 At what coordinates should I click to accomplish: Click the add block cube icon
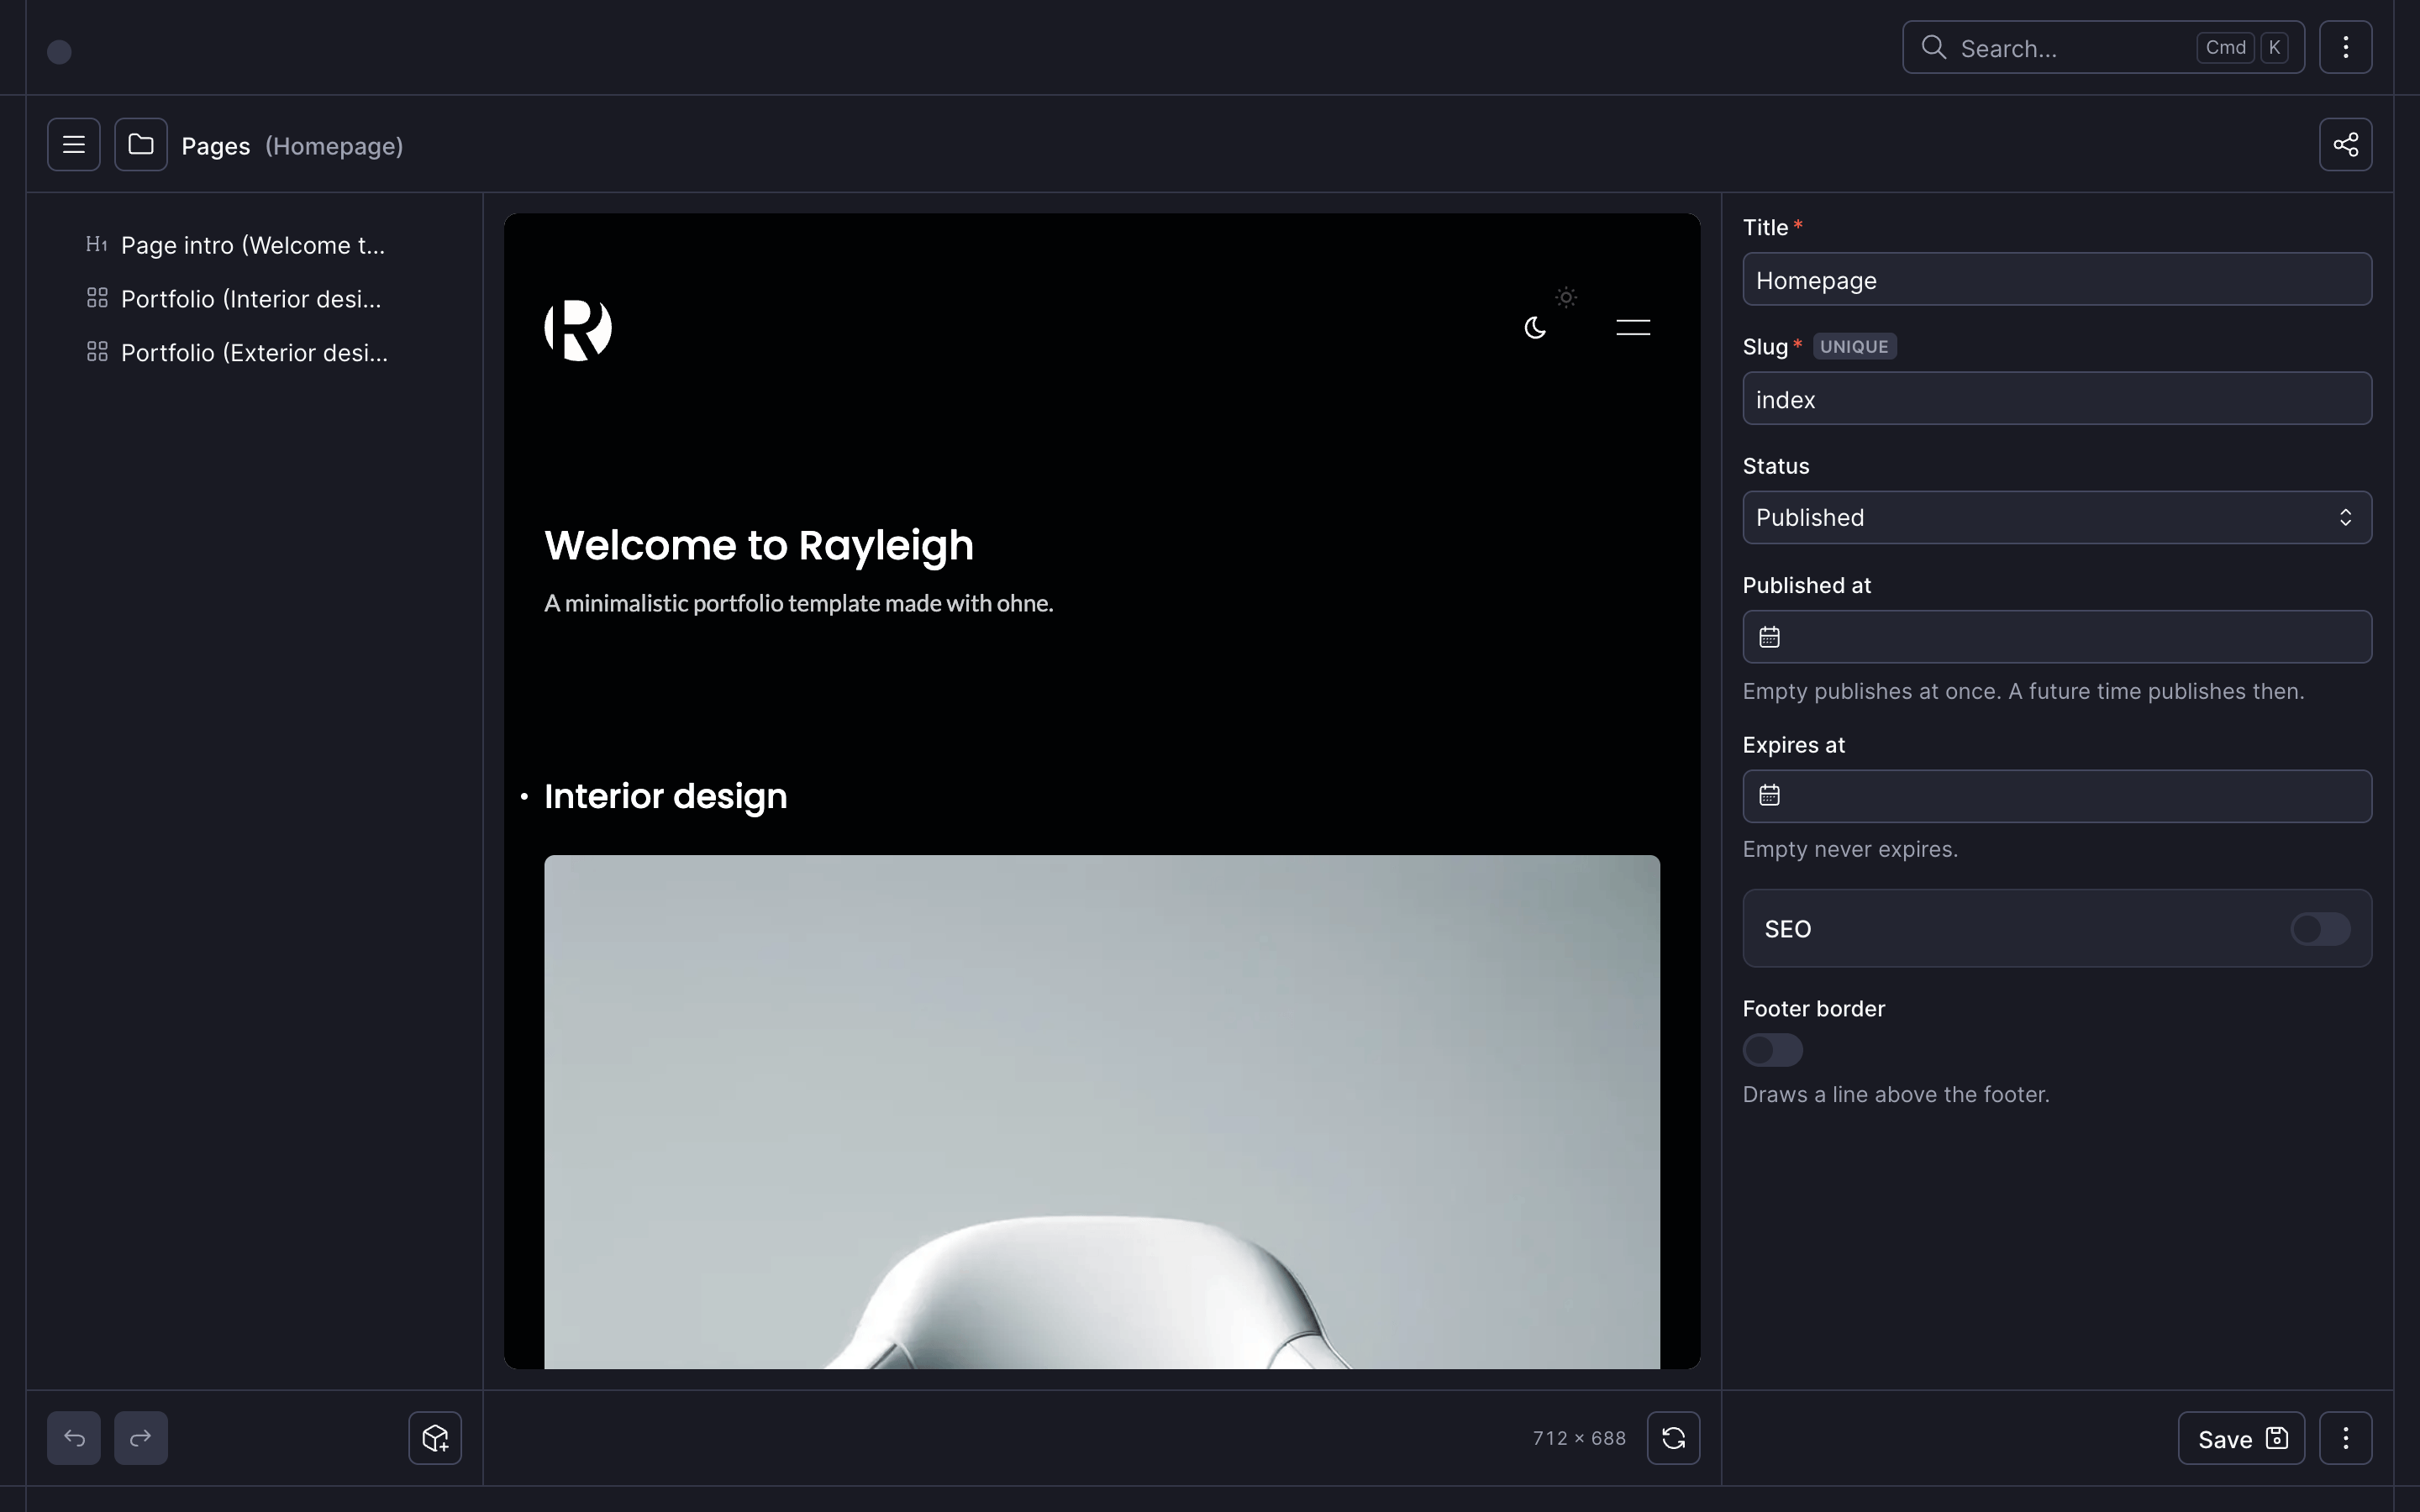(x=435, y=1438)
